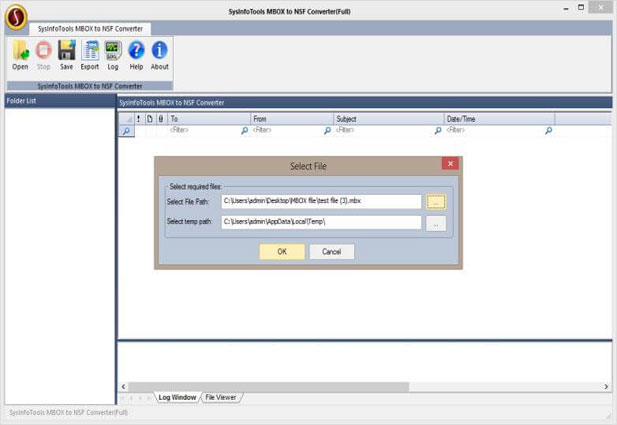Screen dimensions: 617x425
Task: Switch to the File Viewer tab
Action: tap(221, 397)
